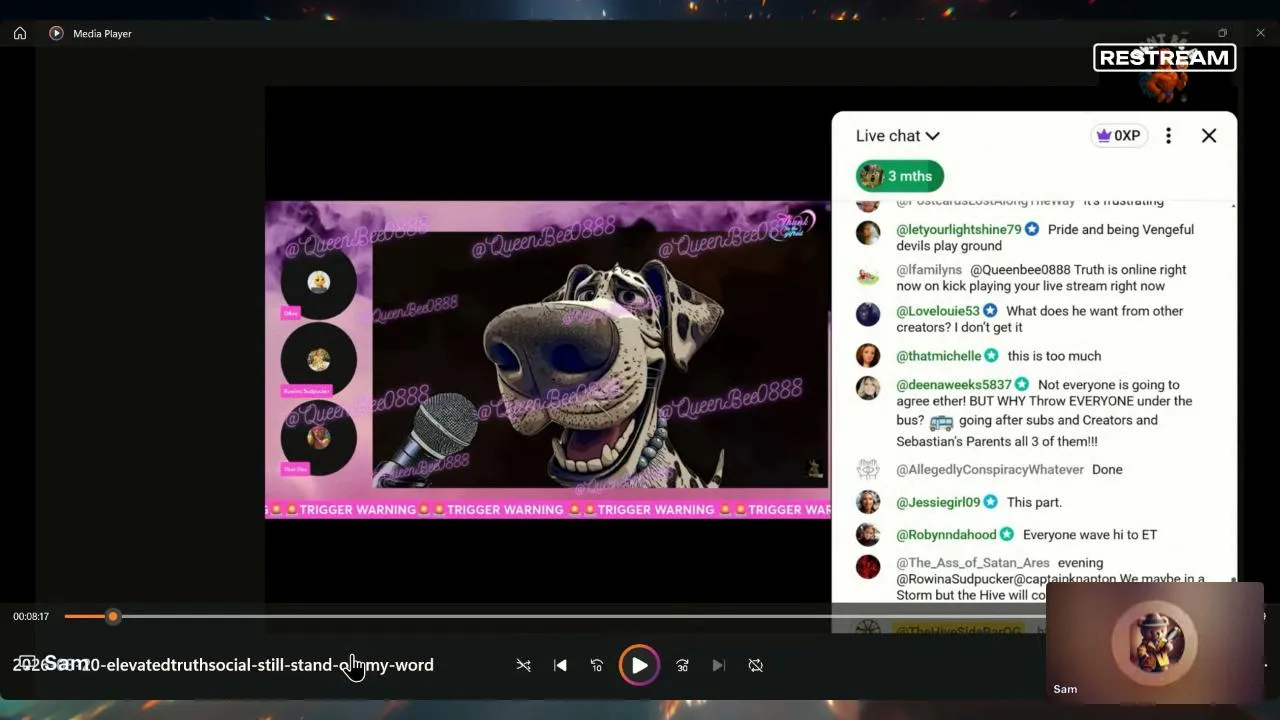Click @lfamilyns's avatar

point(868,273)
